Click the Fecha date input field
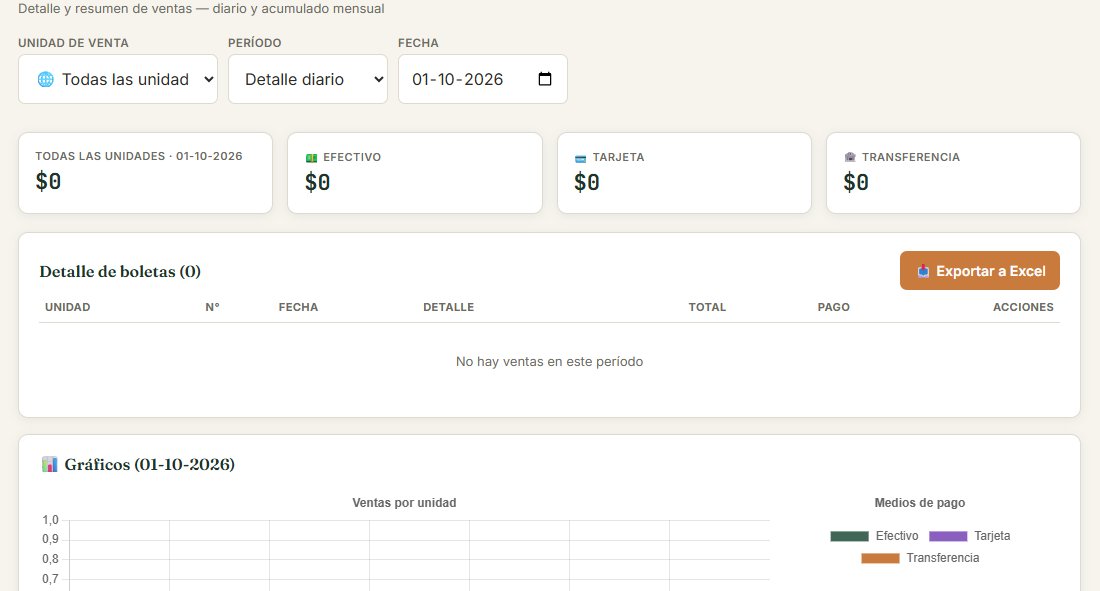 [483, 79]
